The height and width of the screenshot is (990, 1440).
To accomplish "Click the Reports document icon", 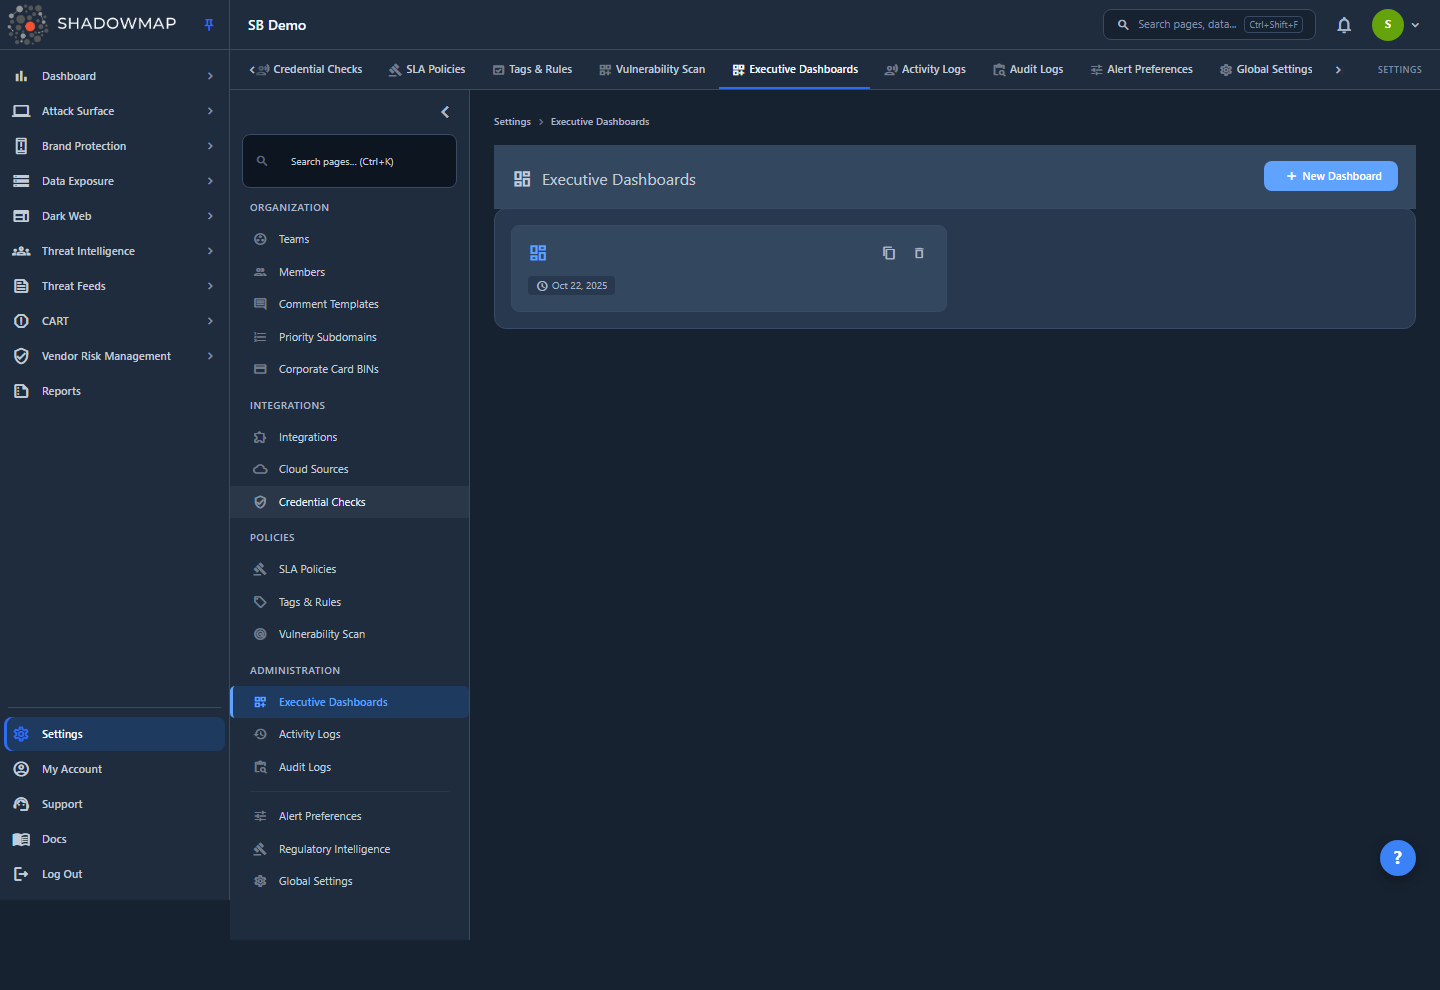I will click(21, 391).
